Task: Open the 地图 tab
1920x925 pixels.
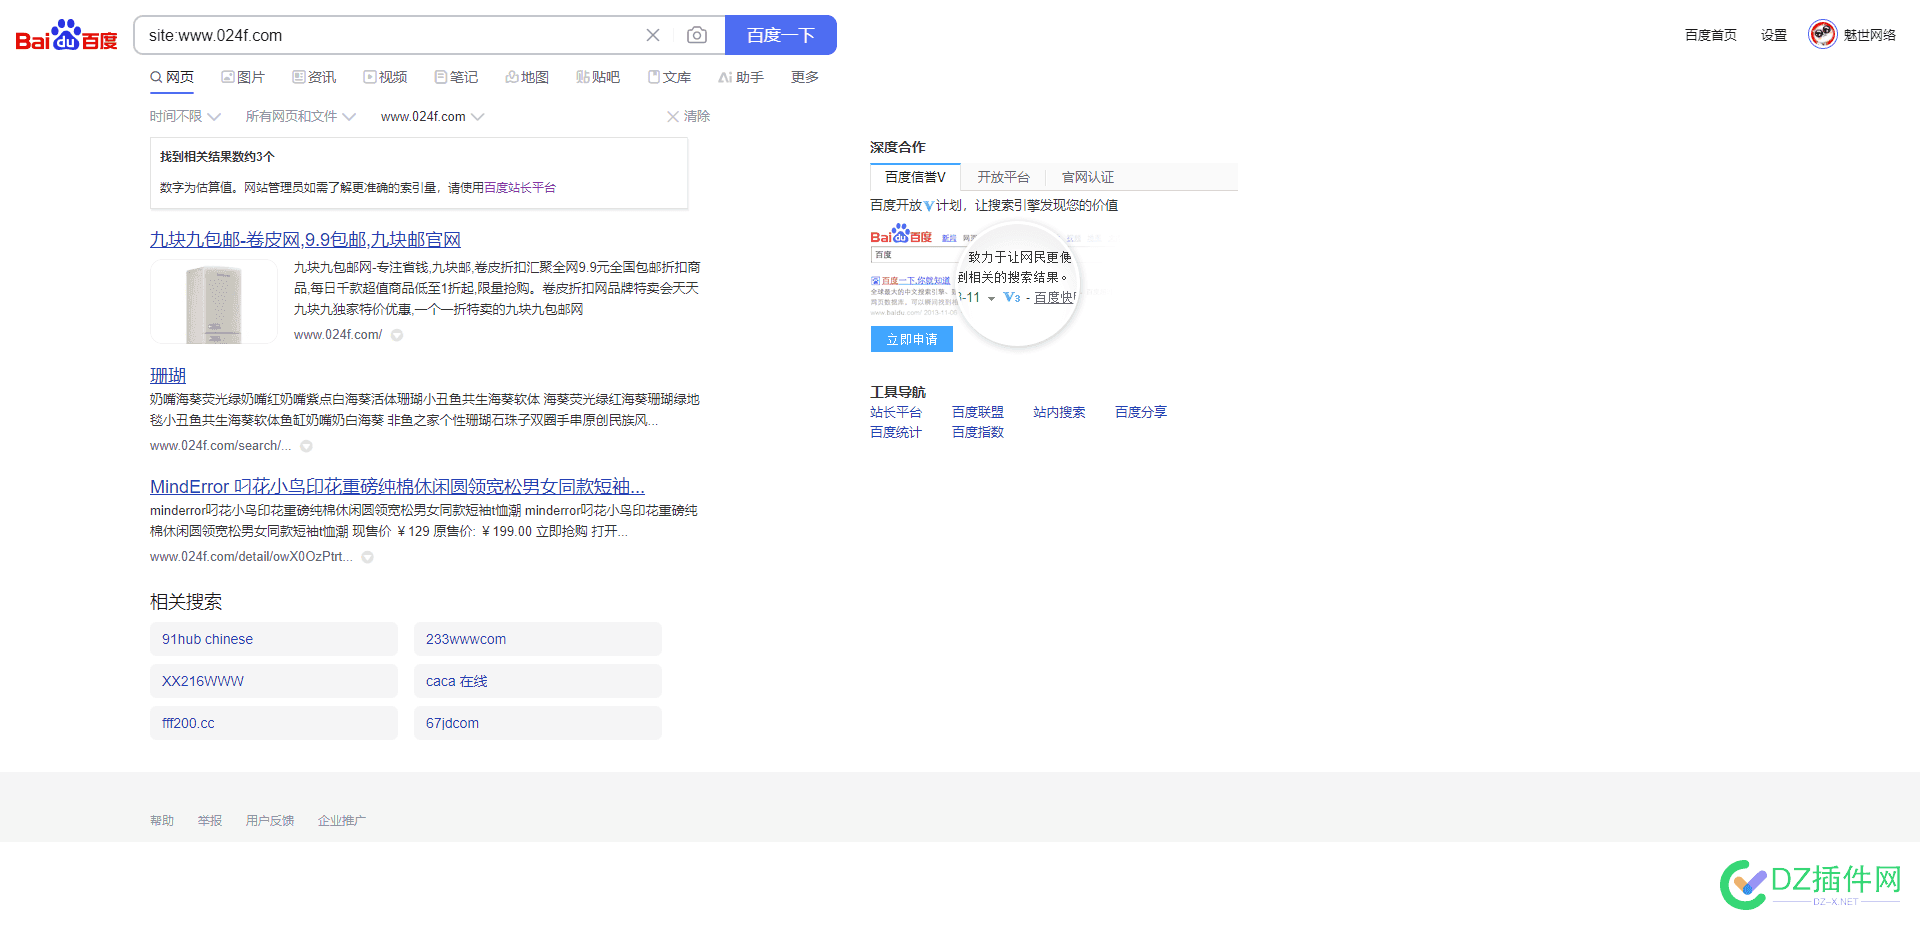Action: pos(527,77)
